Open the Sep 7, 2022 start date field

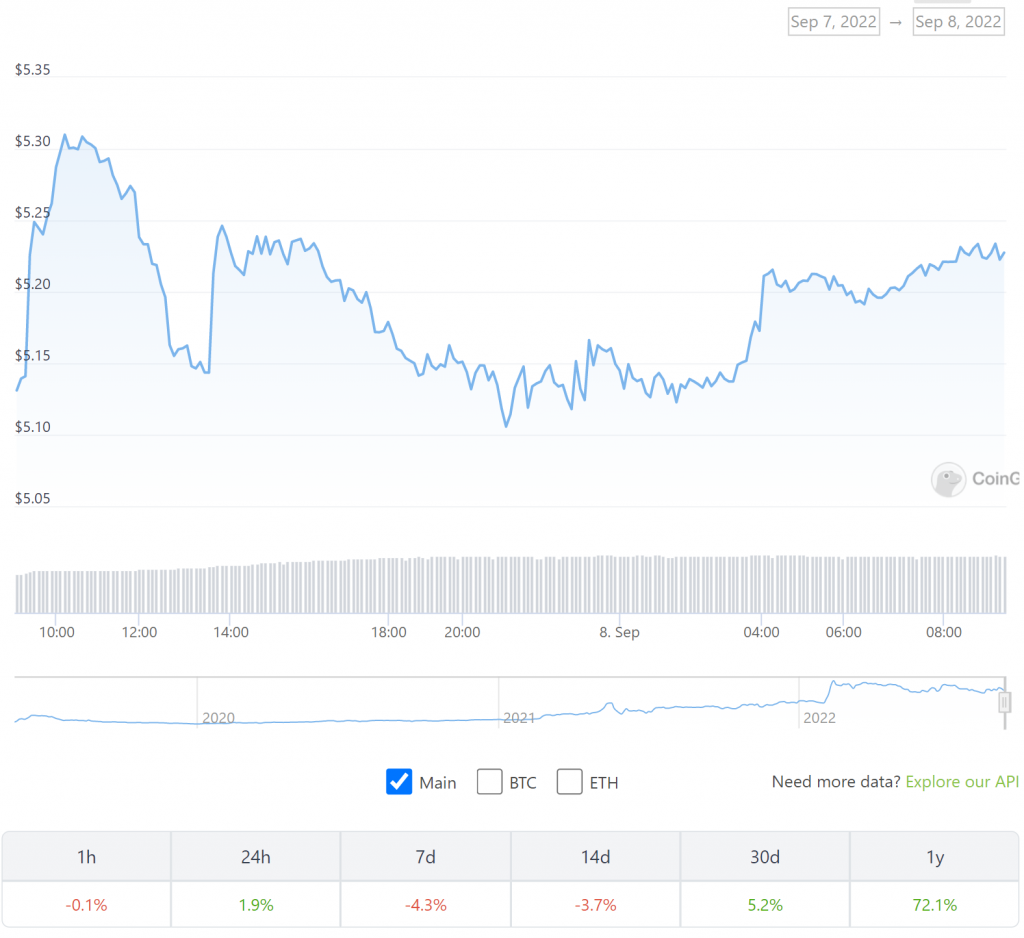(833, 22)
